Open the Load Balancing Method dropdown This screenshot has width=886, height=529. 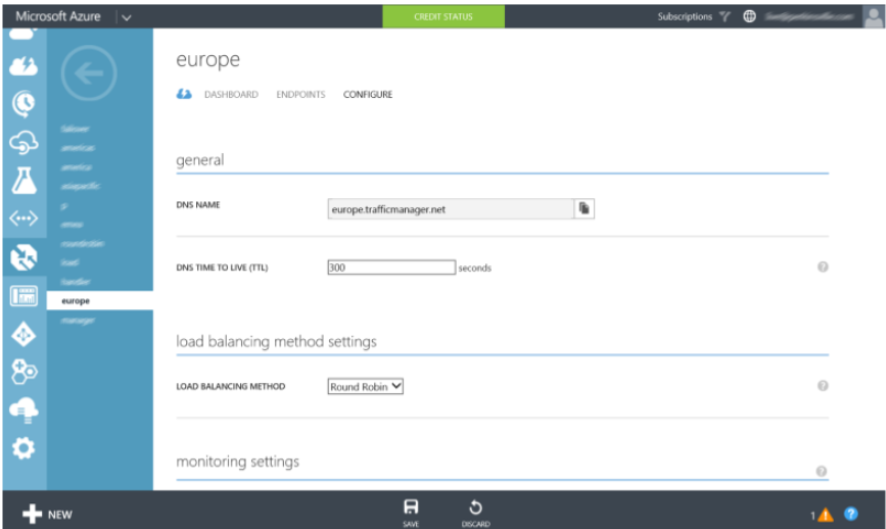tap(365, 386)
